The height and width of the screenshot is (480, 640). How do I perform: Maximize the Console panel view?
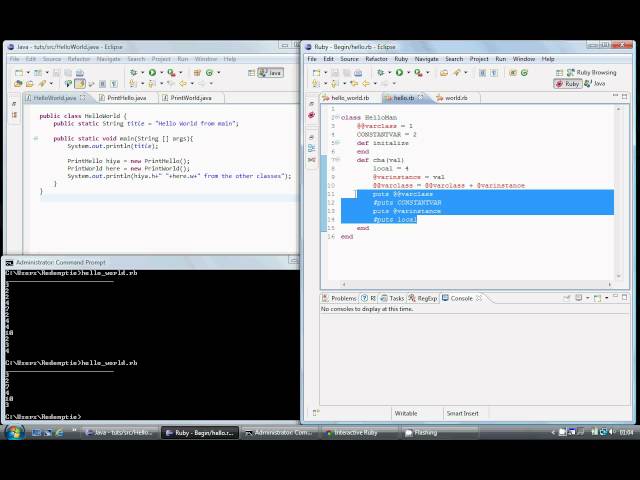click(x=624, y=298)
